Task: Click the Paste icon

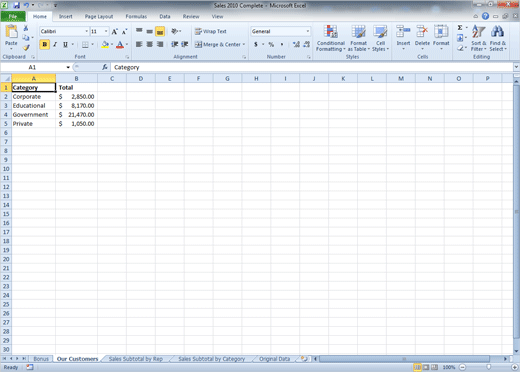Action: pos(11,32)
